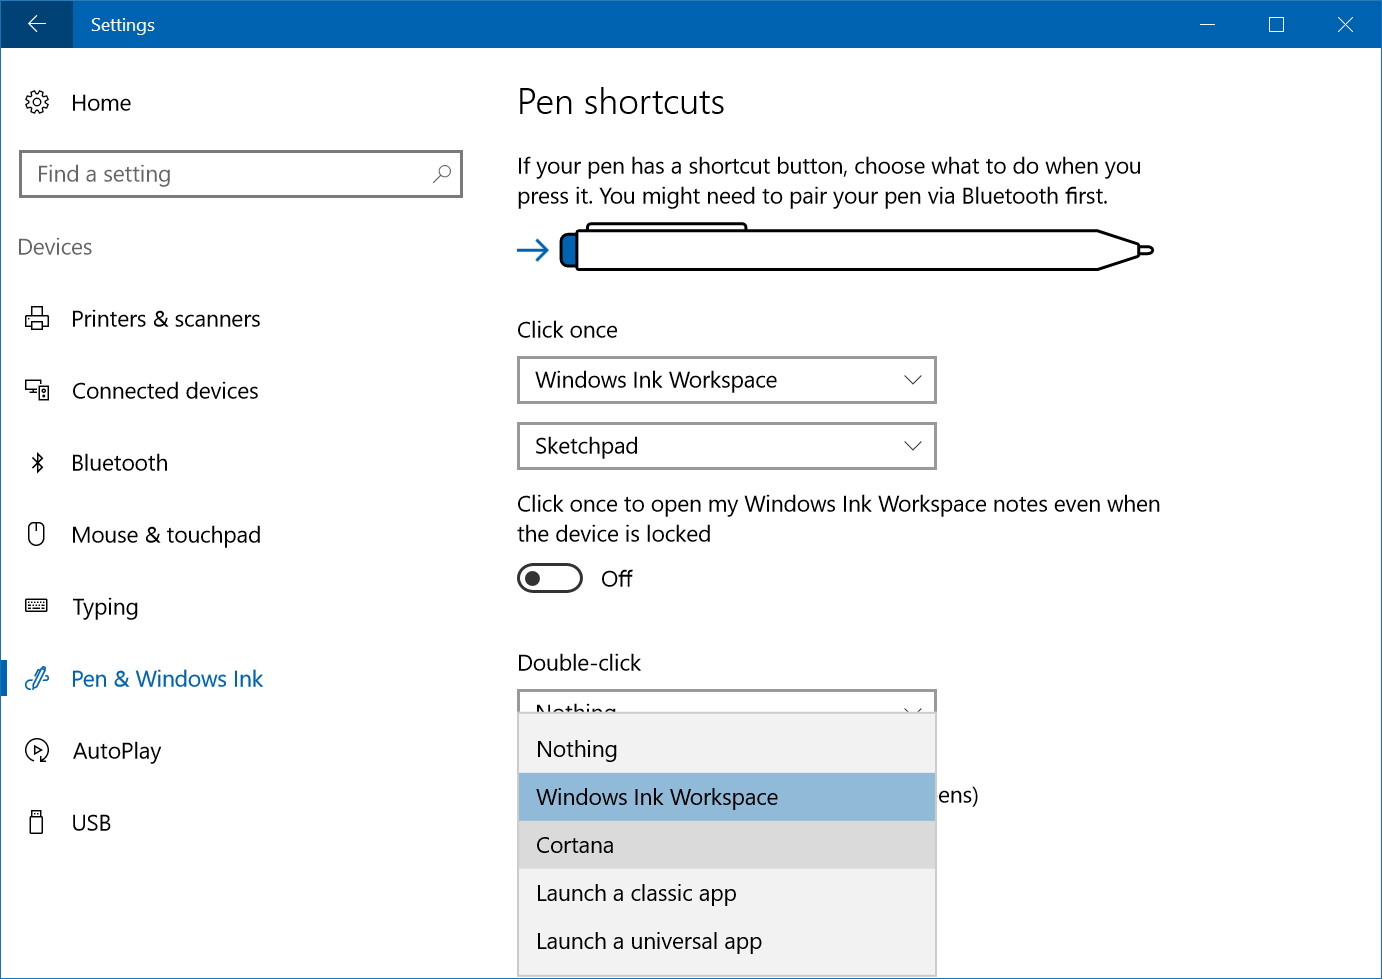1382x979 pixels.
Task: Click the Home gear icon
Action: click(x=37, y=102)
